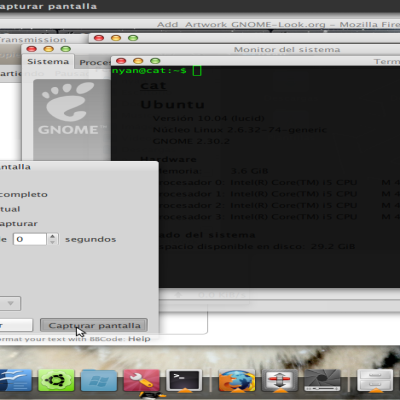
Task: Maximize the Firefox window with its green button
Action: point(133,38)
